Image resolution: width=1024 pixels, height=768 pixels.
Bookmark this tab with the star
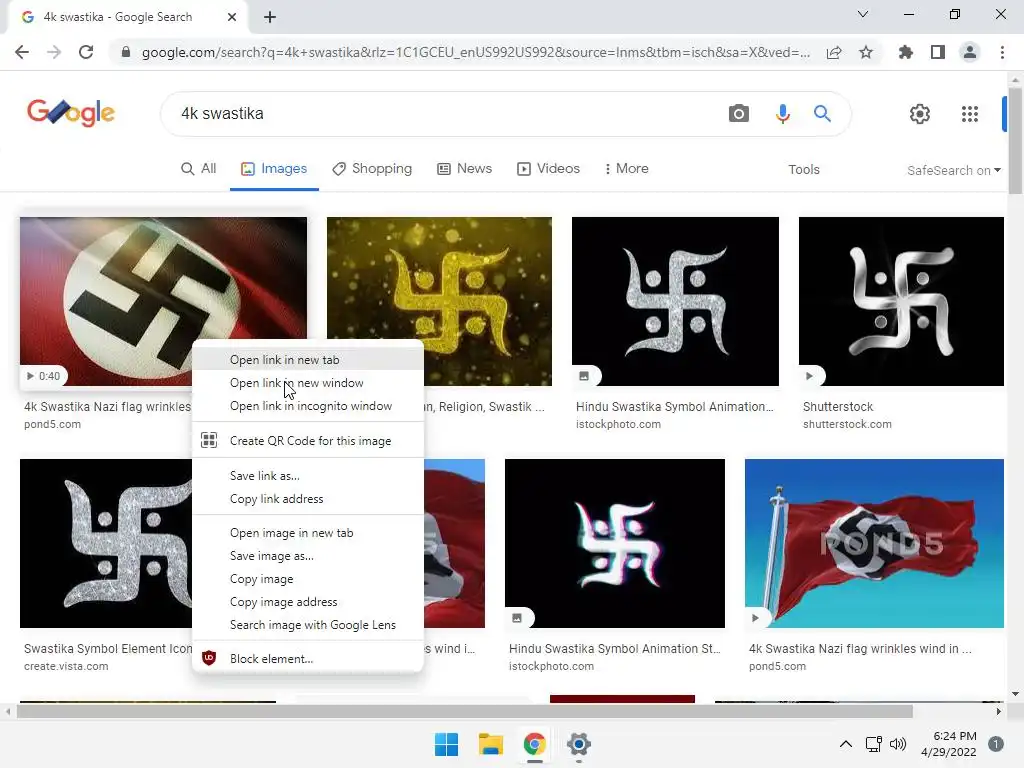866,52
